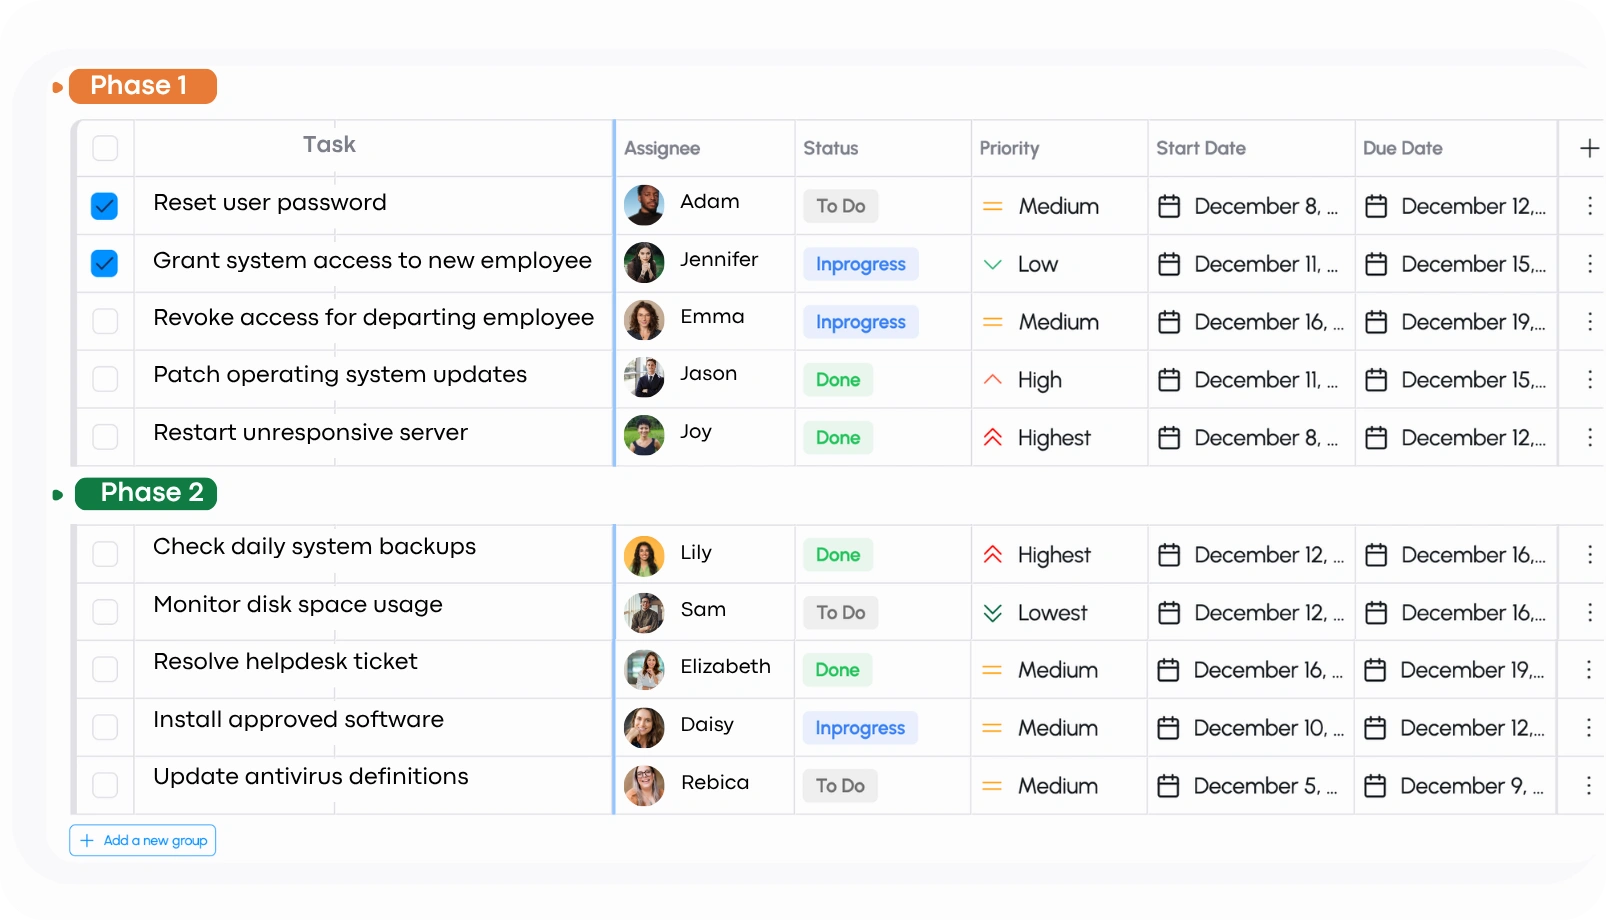This screenshot has width=1609, height=922.
Task: Click calendar icon of Joy's task due date
Action: click(x=1376, y=438)
